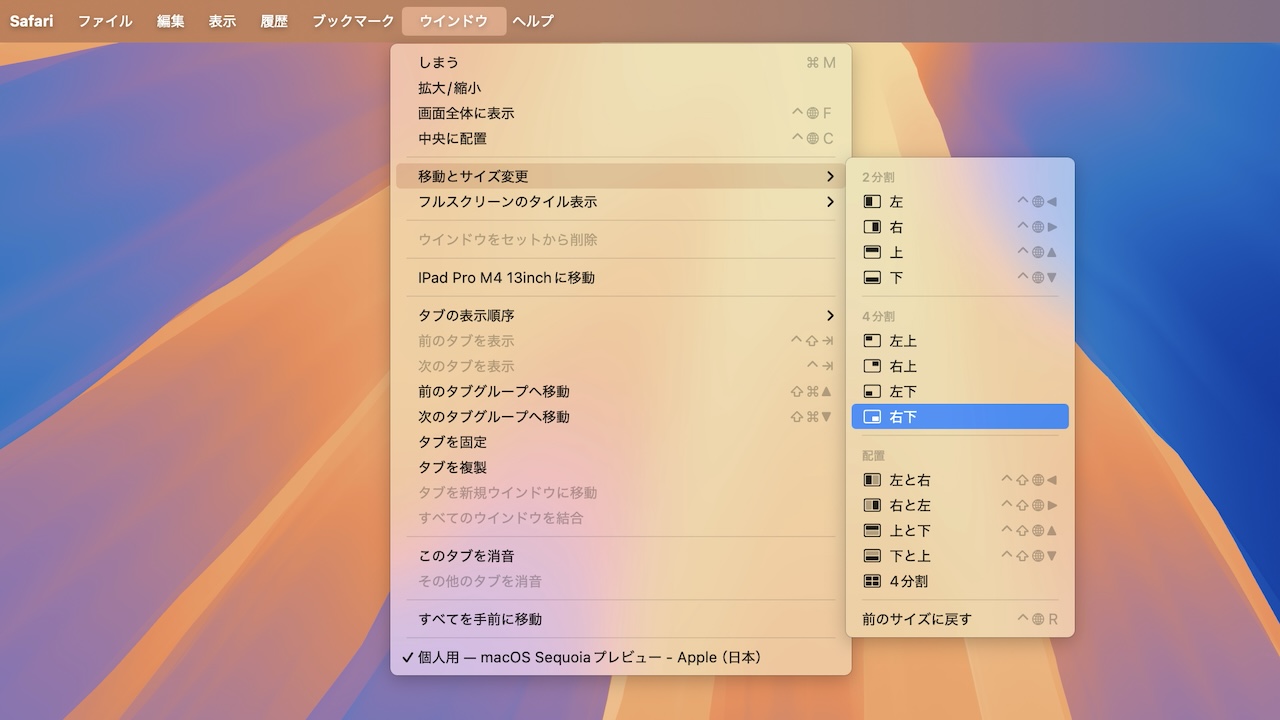Click the bottom-left quarter icon (左下)

[x=872, y=392]
